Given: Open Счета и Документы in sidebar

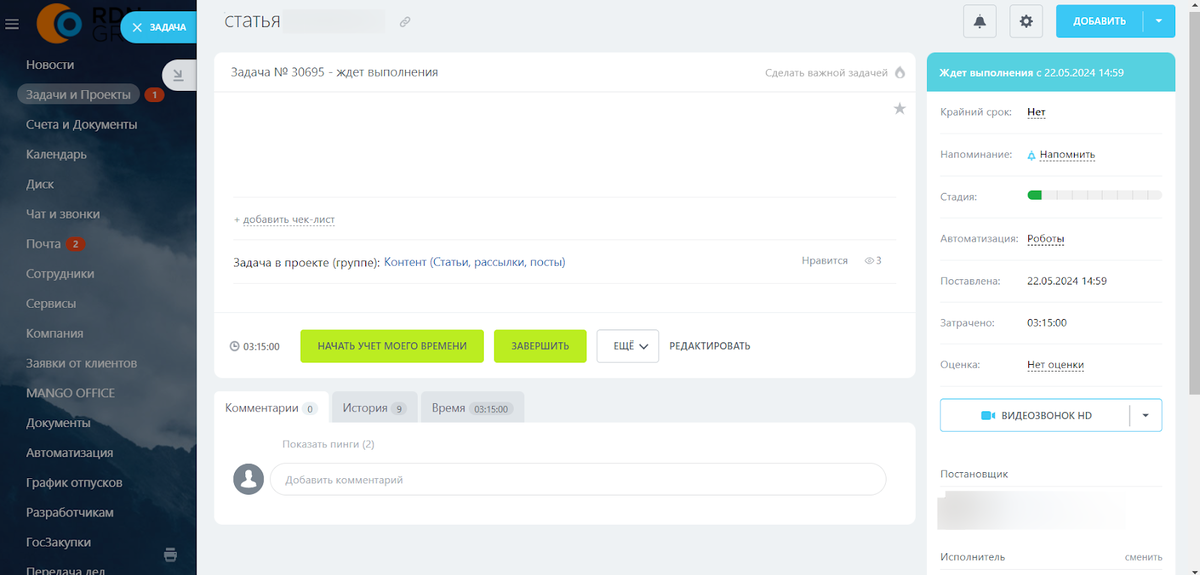Looking at the screenshot, I should (82, 125).
